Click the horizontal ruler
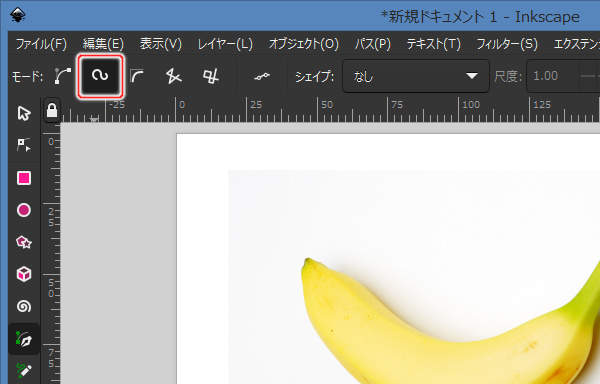600x384 pixels. (x=330, y=110)
